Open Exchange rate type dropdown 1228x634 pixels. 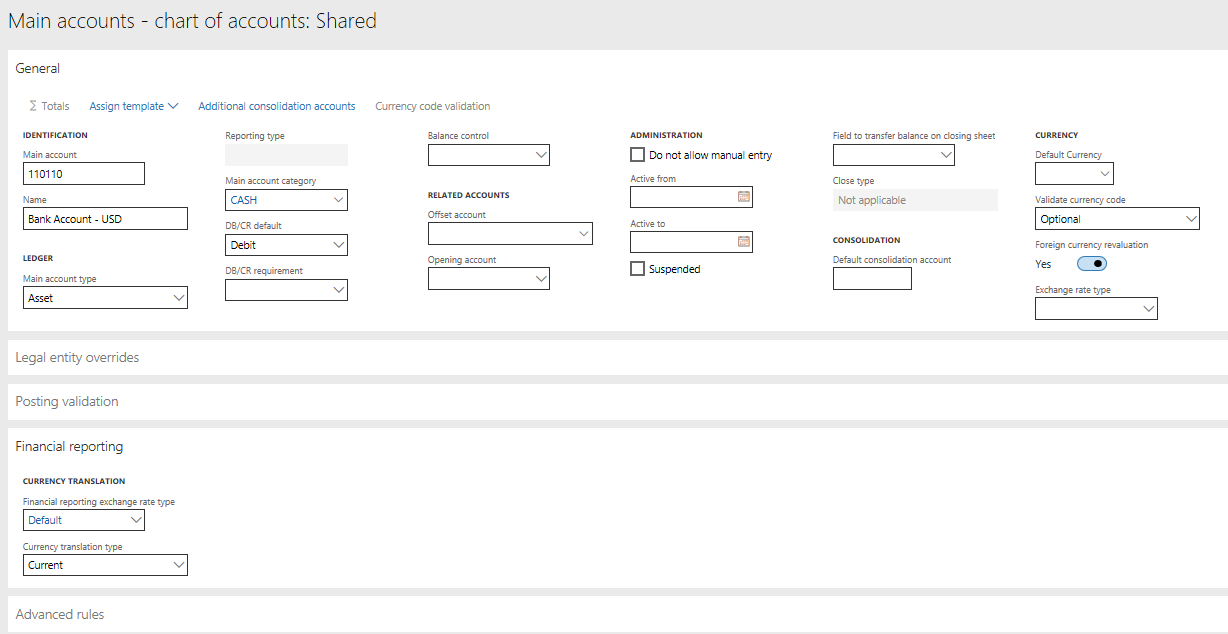(1147, 309)
